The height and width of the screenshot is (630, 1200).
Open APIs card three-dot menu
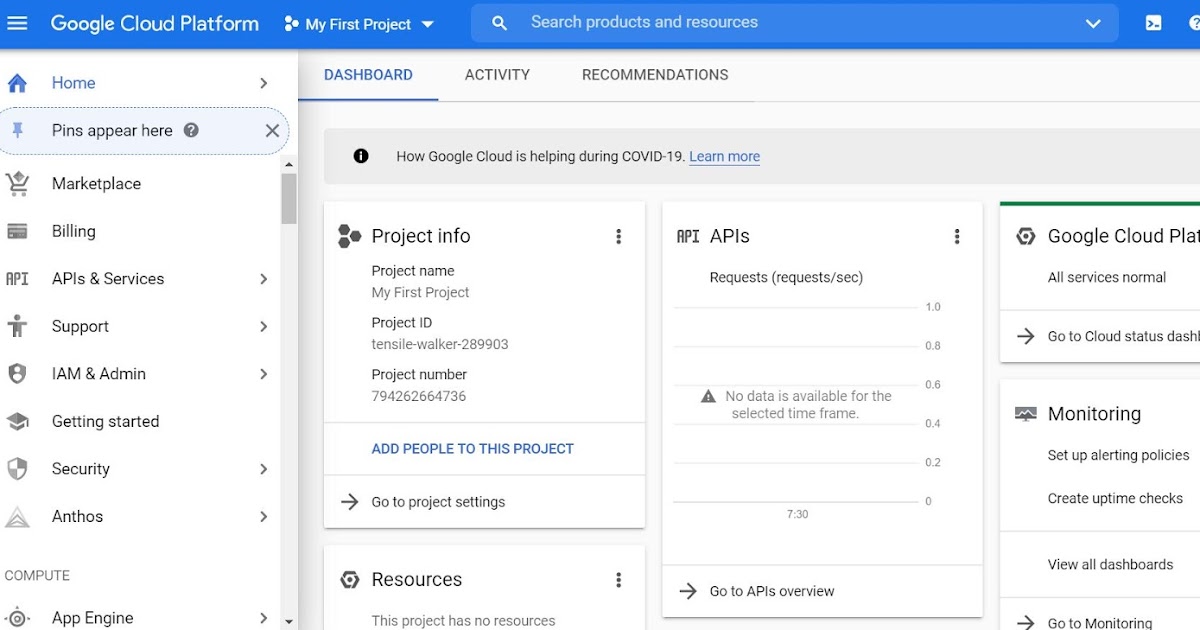tap(956, 237)
